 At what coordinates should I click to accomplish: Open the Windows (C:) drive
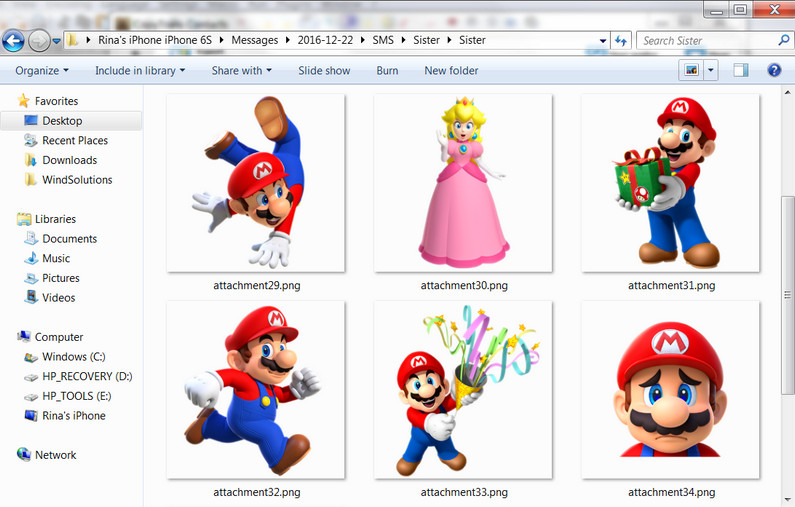pos(74,357)
